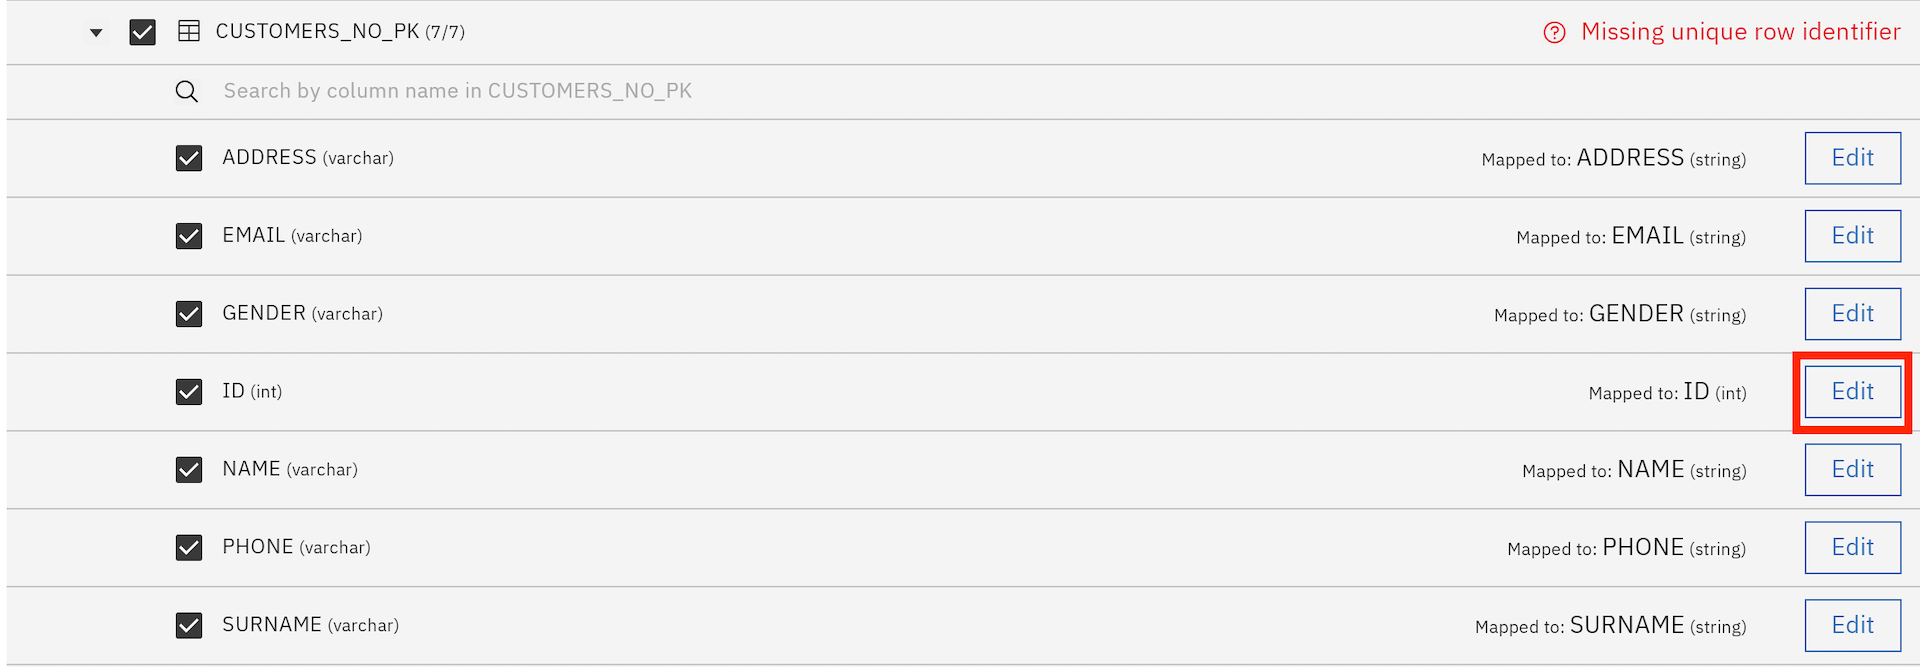Click the search magnifier icon
This screenshot has height=667, width=1920.
(x=187, y=92)
